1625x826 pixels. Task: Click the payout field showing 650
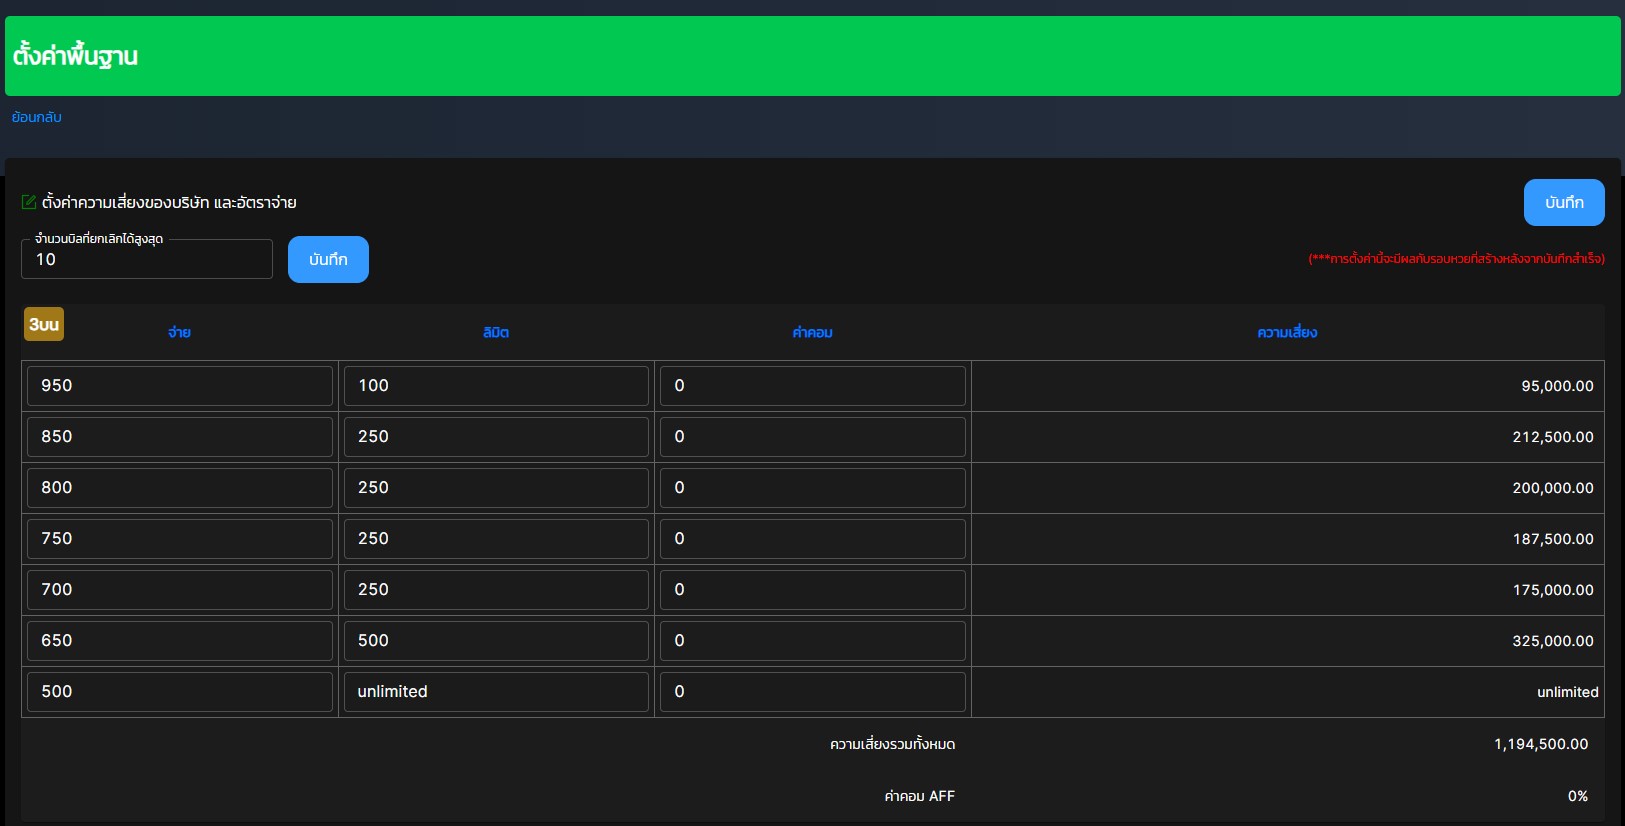(180, 641)
